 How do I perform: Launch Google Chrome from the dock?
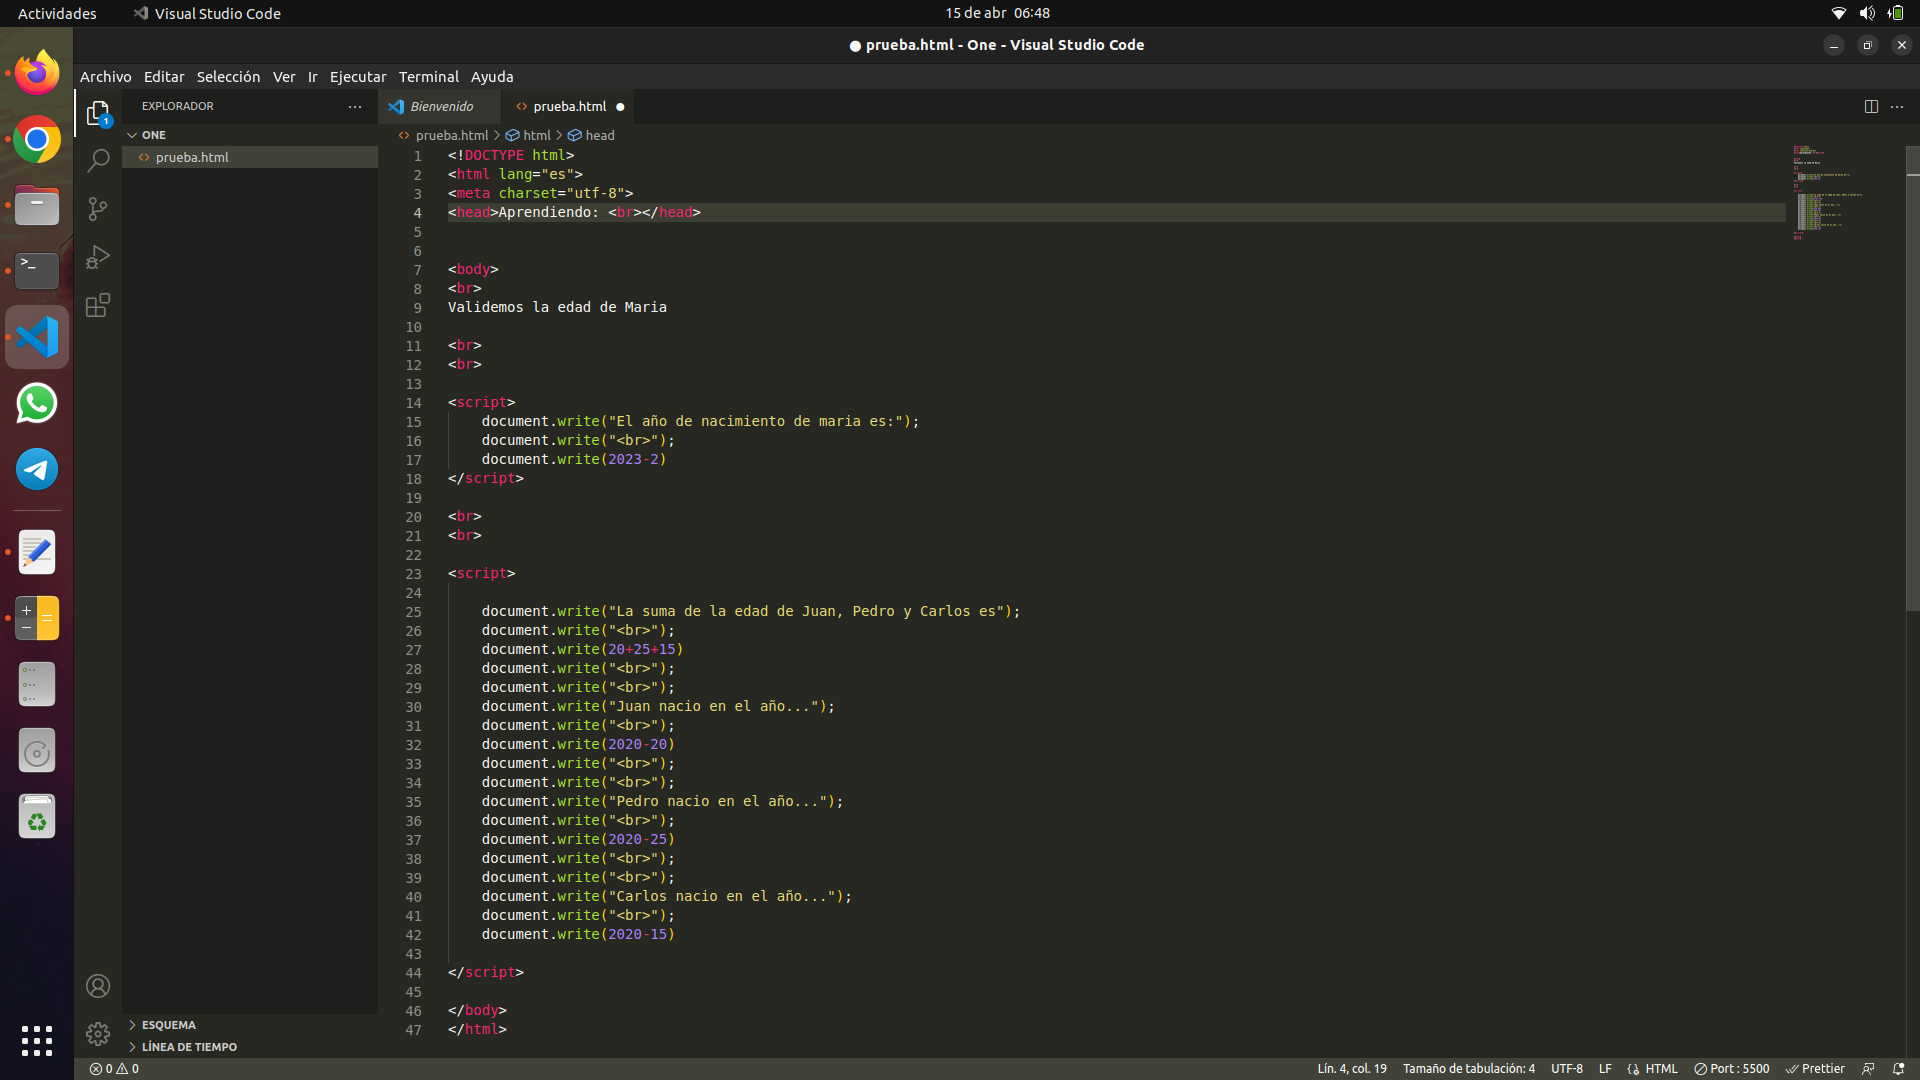[x=37, y=140]
